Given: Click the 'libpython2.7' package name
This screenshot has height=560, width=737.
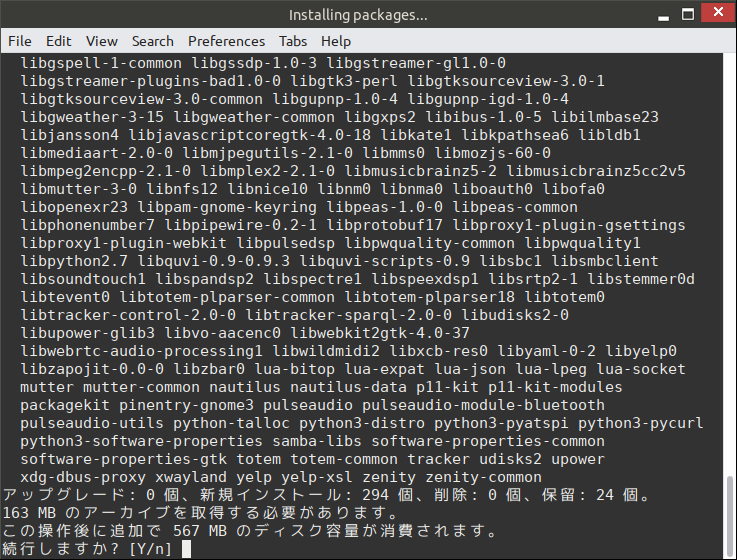Looking at the screenshot, I should pyautogui.click(x=74, y=261).
